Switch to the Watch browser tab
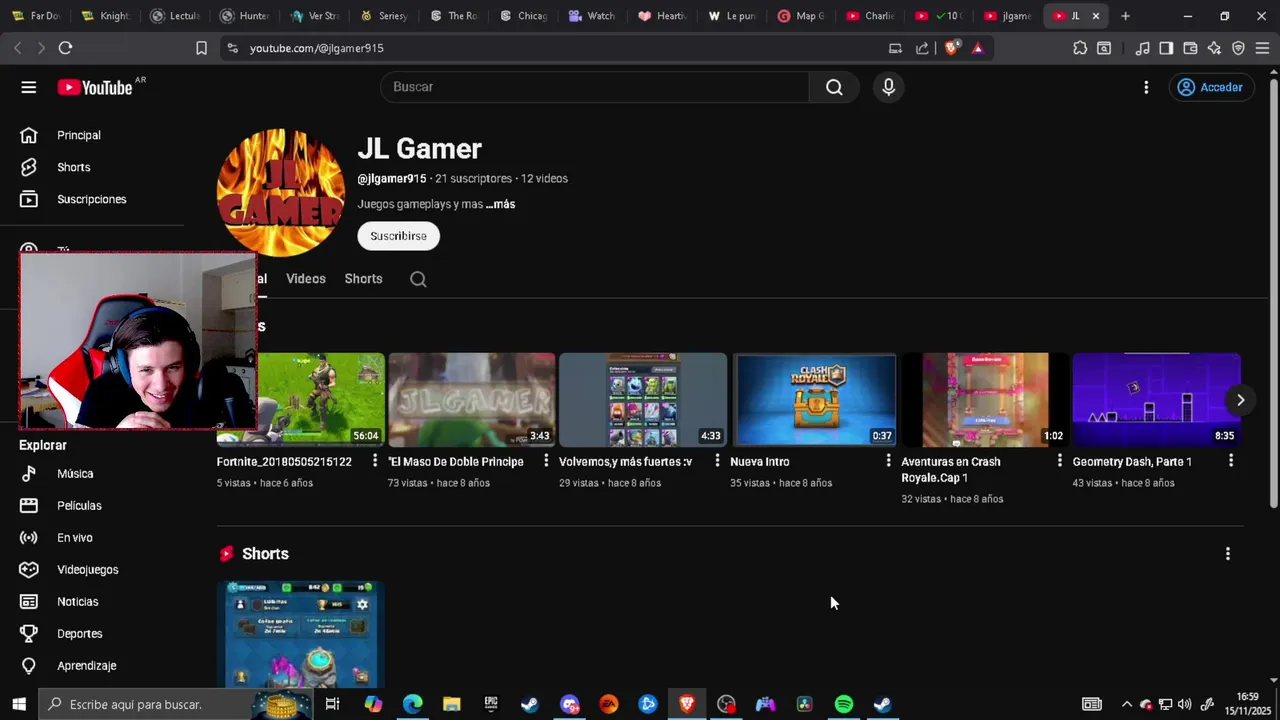Image resolution: width=1280 pixels, height=720 pixels. pyautogui.click(x=591, y=16)
